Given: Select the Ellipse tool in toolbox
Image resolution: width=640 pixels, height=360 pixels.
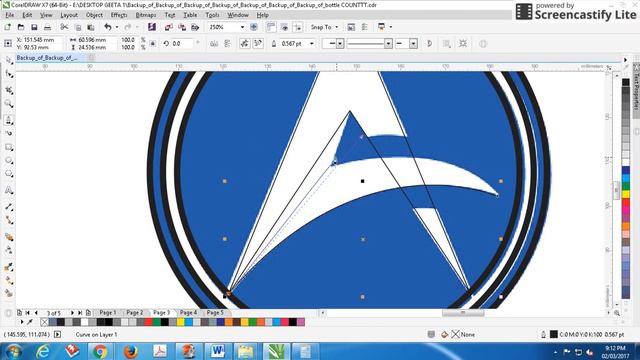Looking at the screenshot, I should [9, 161].
